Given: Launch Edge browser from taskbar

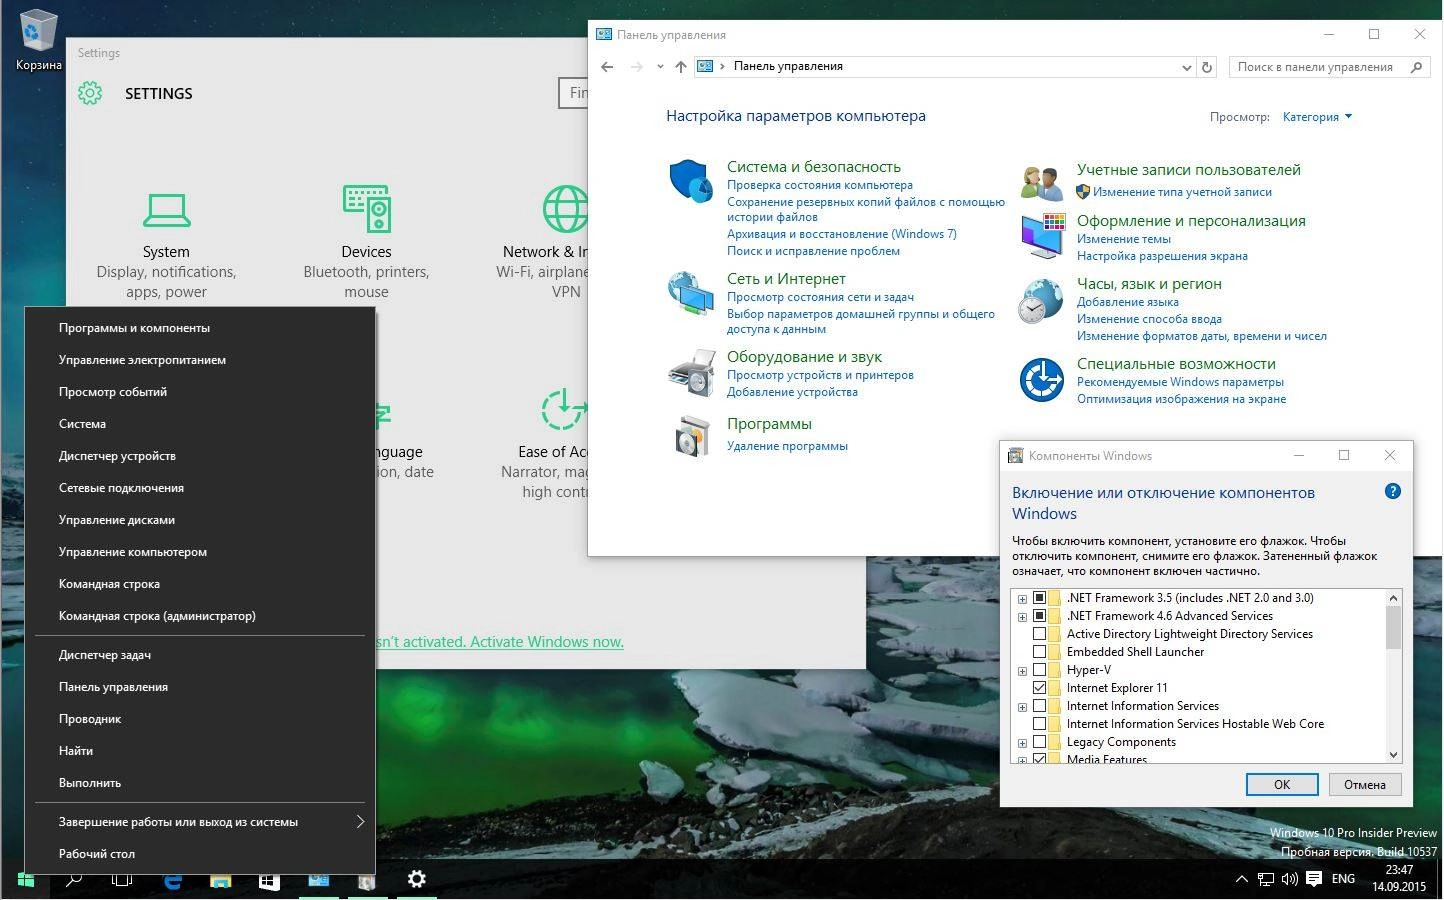Looking at the screenshot, I should pos(172,880).
